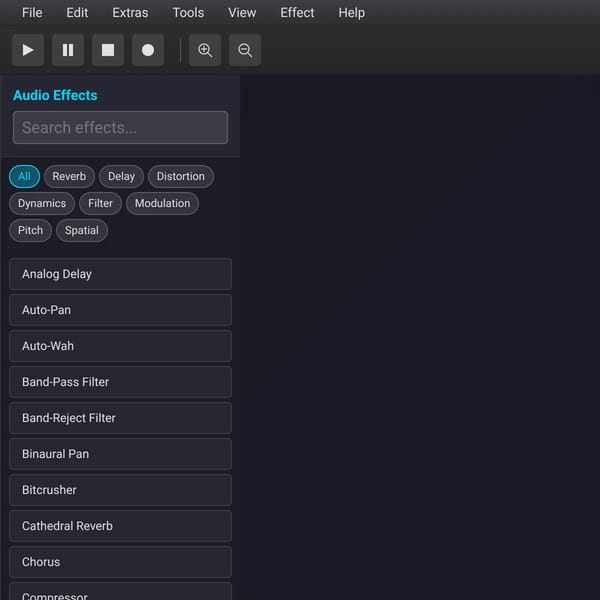Select the Band-Pass Filter effect

[x=120, y=382]
